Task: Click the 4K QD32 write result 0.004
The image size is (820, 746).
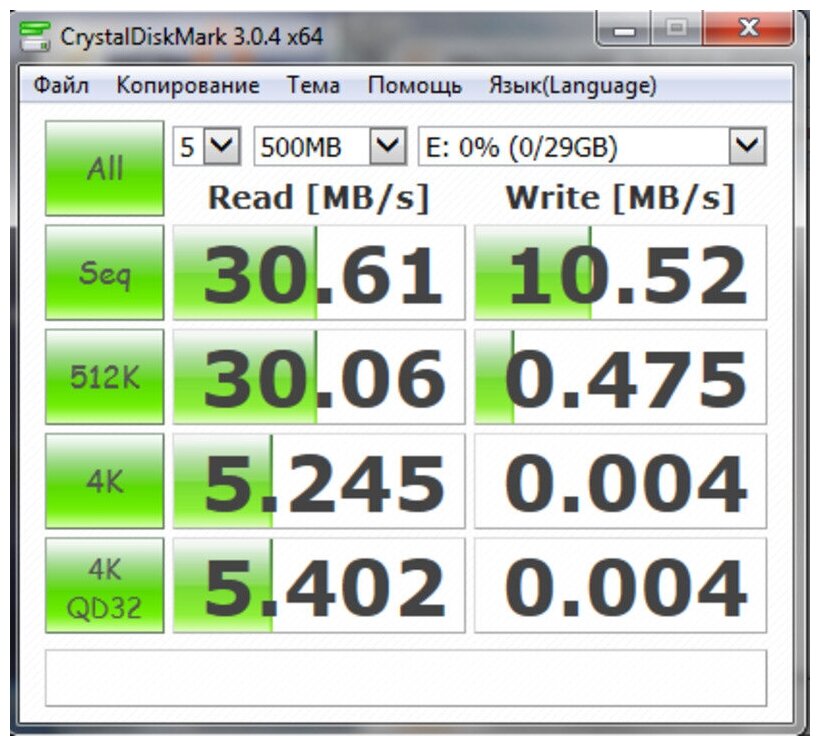Action: 621,585
